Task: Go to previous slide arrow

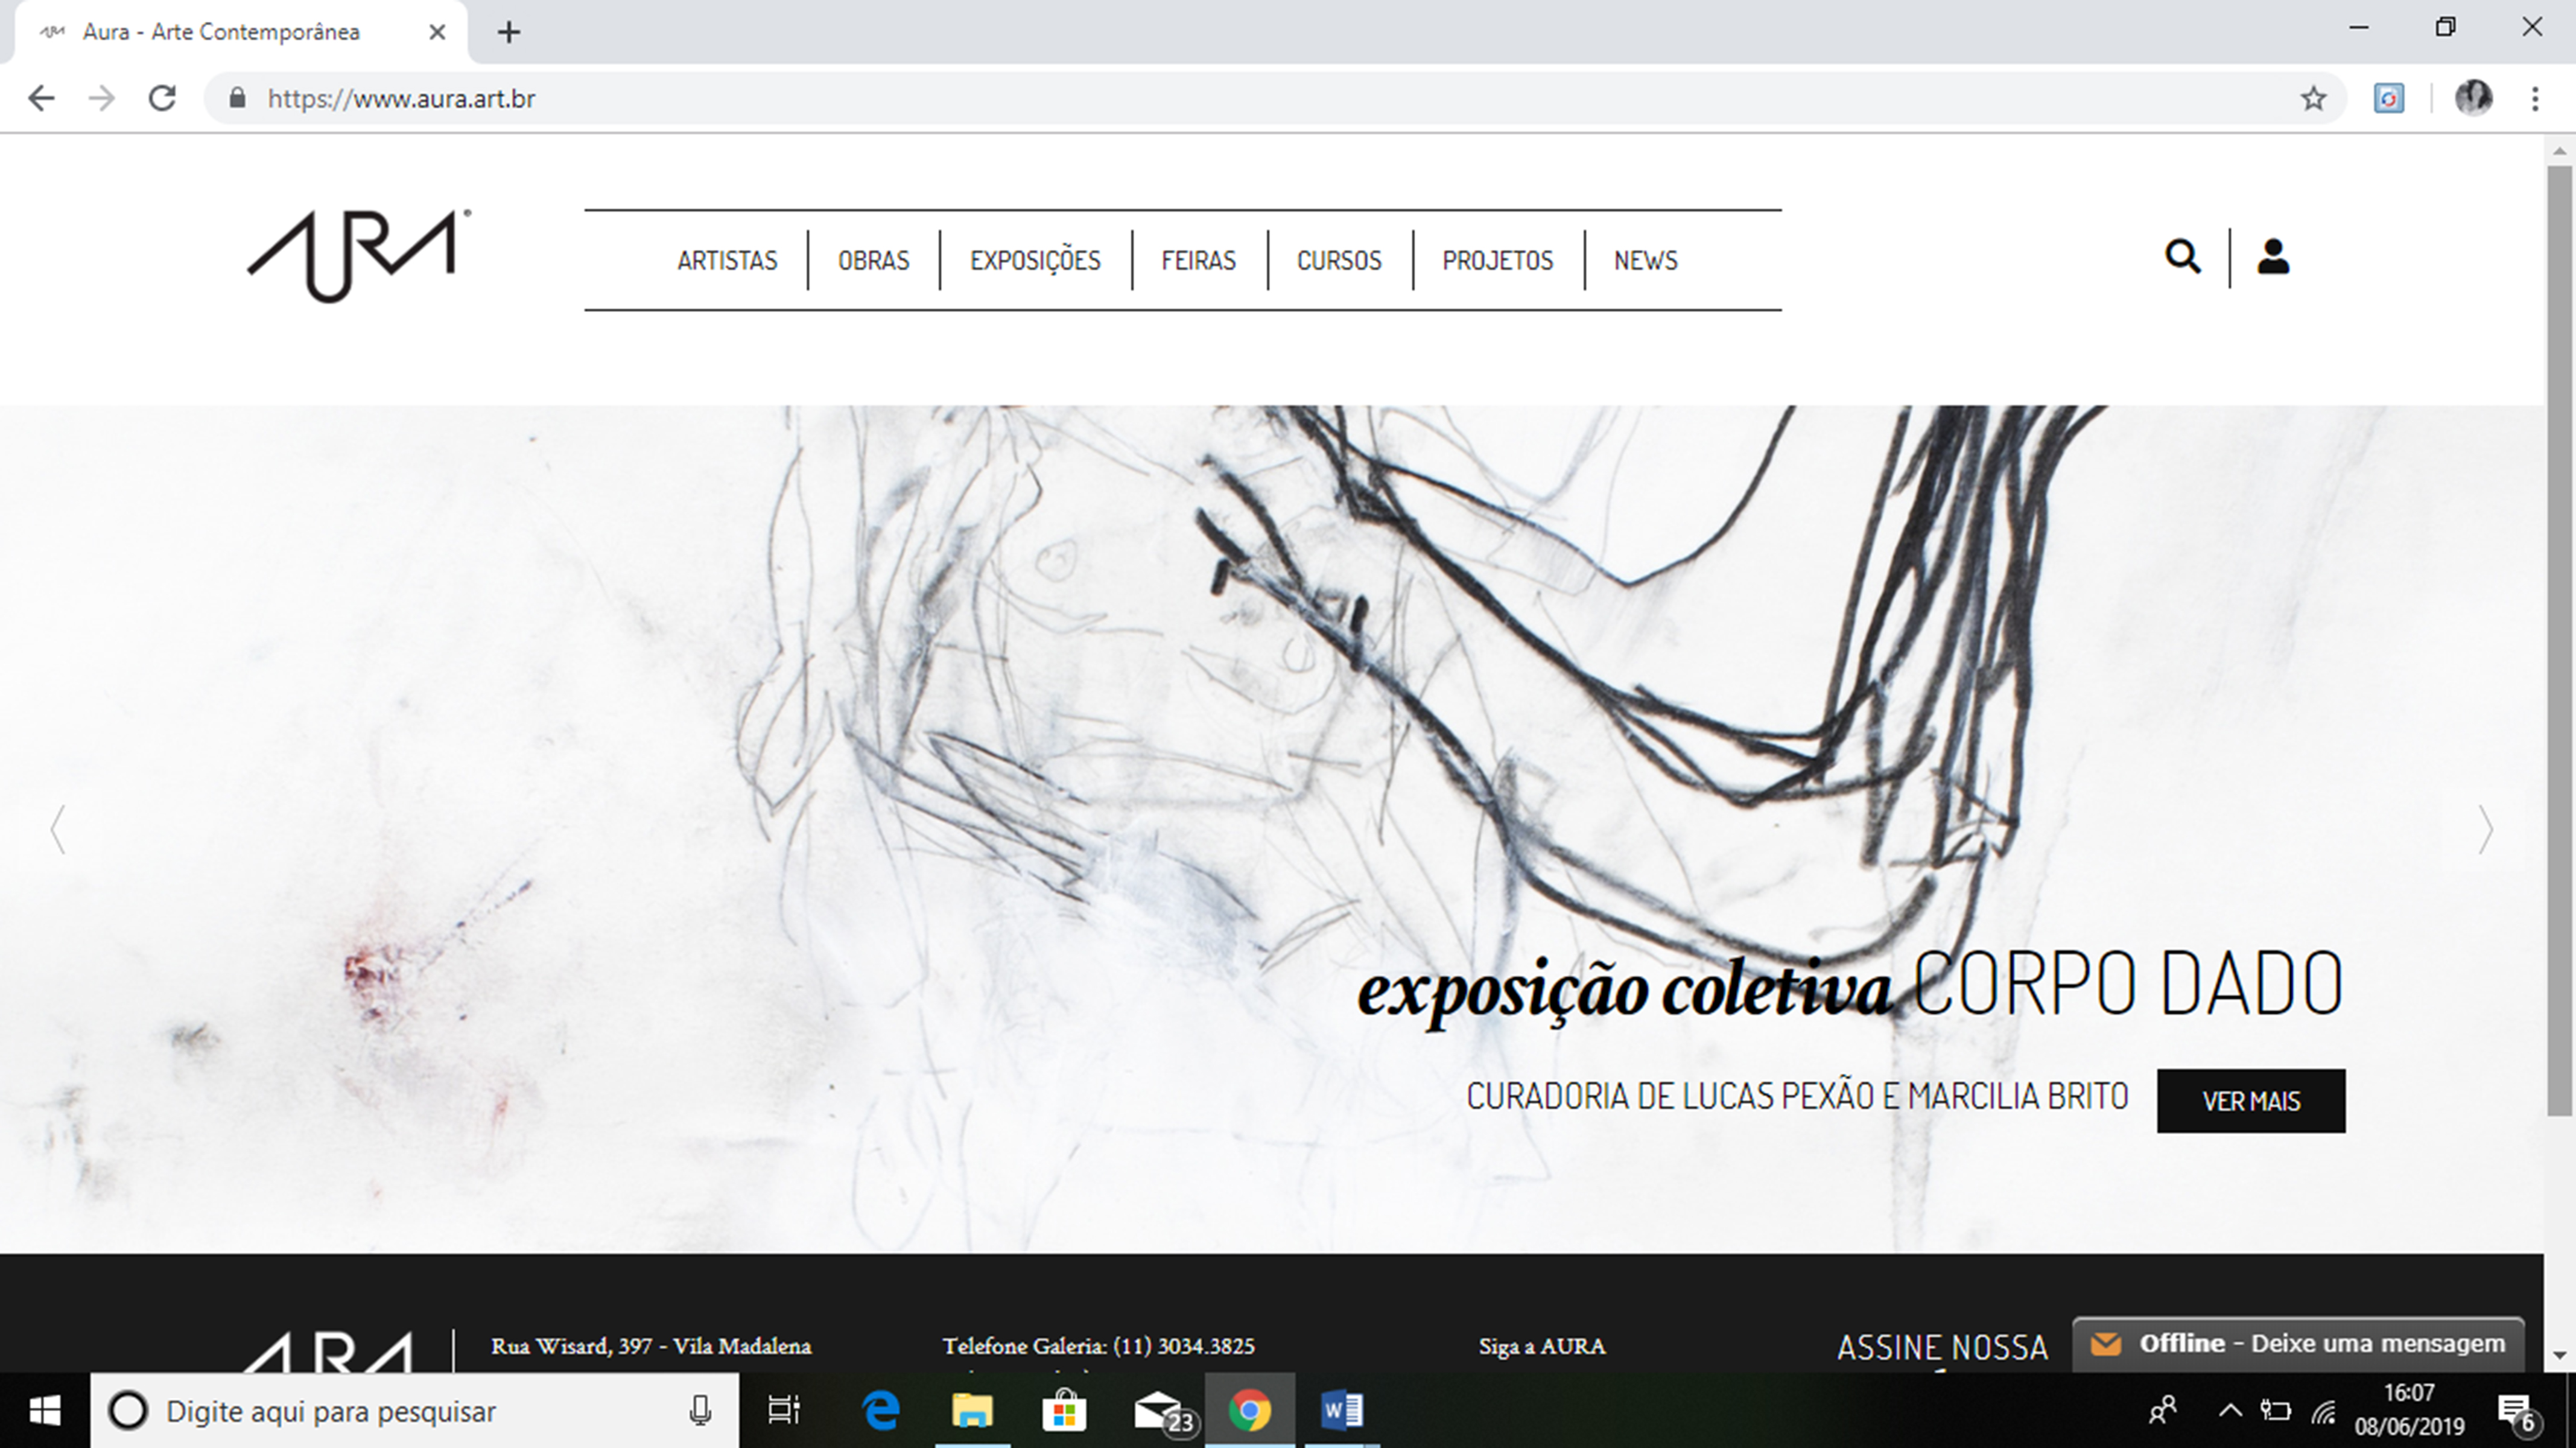Action: click(x=58, y=830)
